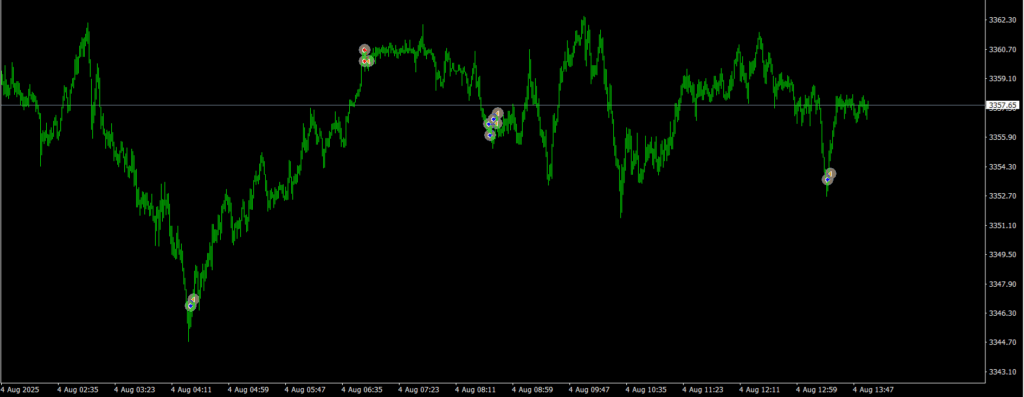This screenshot has height=397, width=1024.
Task: Click the blue buy marker near 12:59
Action: pos(827,180)
